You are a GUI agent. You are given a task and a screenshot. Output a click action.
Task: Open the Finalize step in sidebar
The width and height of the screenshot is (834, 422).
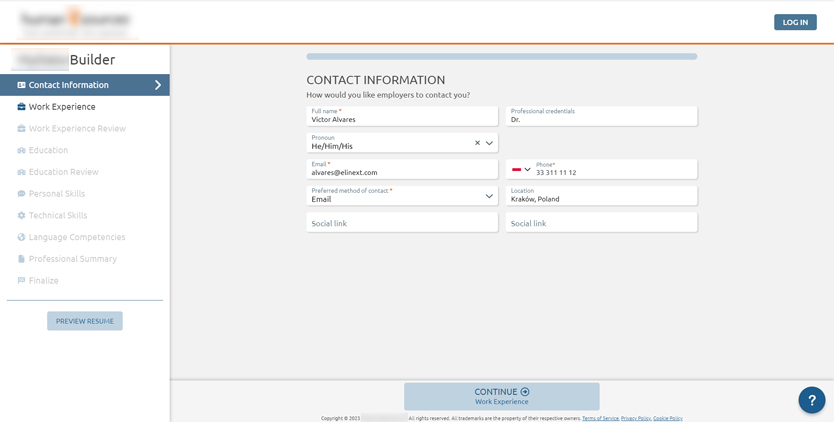pos(43,281)
